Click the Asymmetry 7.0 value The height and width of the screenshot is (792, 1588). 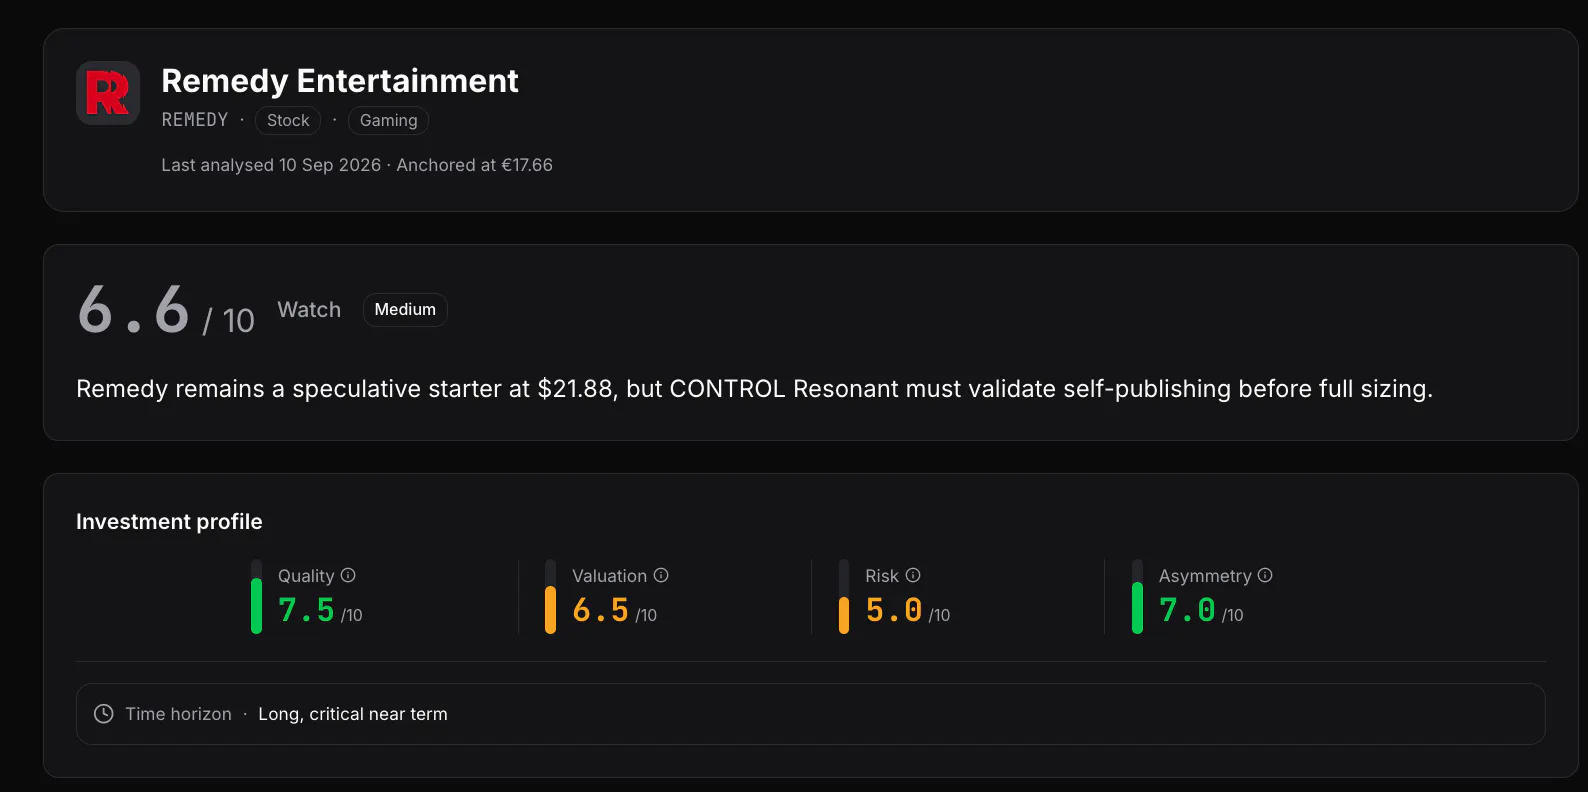coord(1187,610)
